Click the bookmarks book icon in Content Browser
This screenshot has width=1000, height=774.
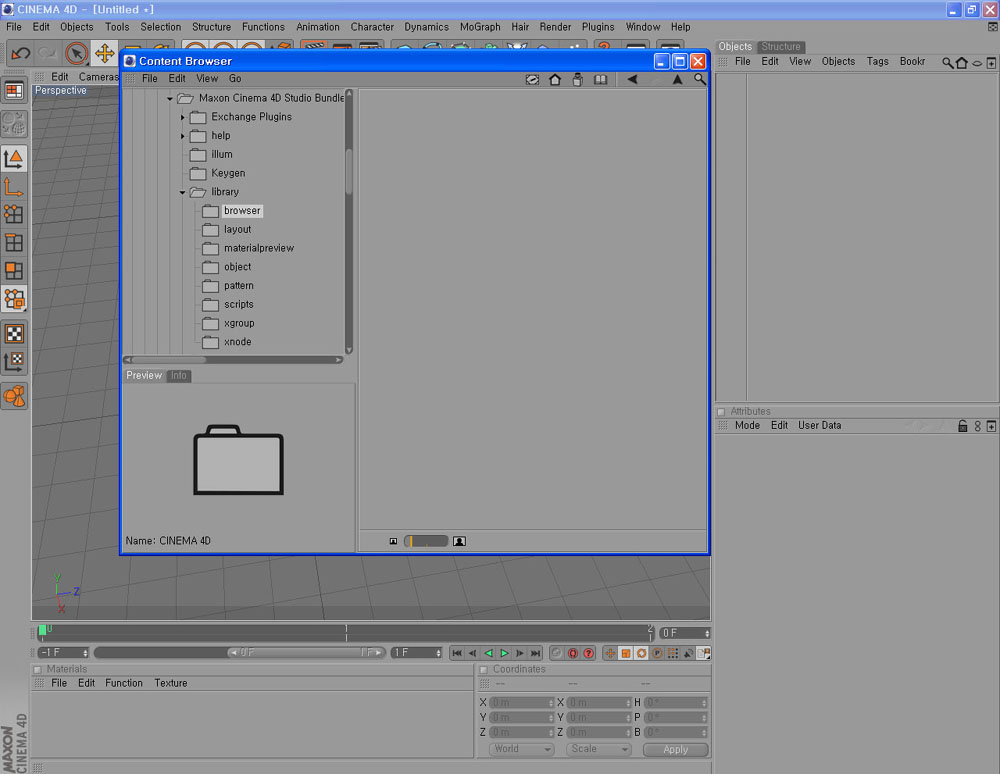click(x=600, y=80)
